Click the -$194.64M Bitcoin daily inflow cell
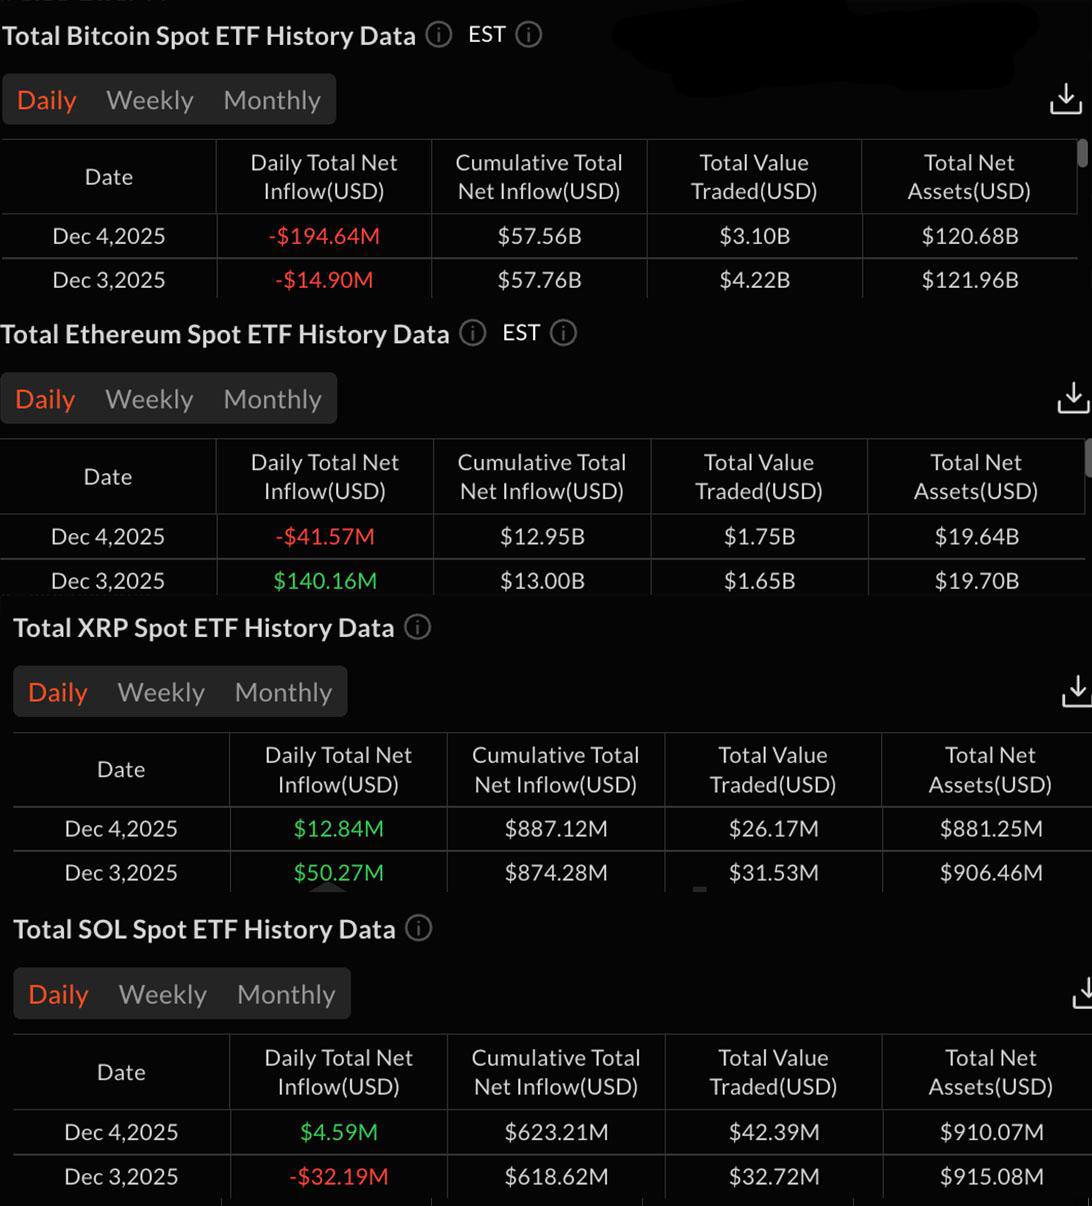This screenshot has width=1092, height=1206. 324,237
